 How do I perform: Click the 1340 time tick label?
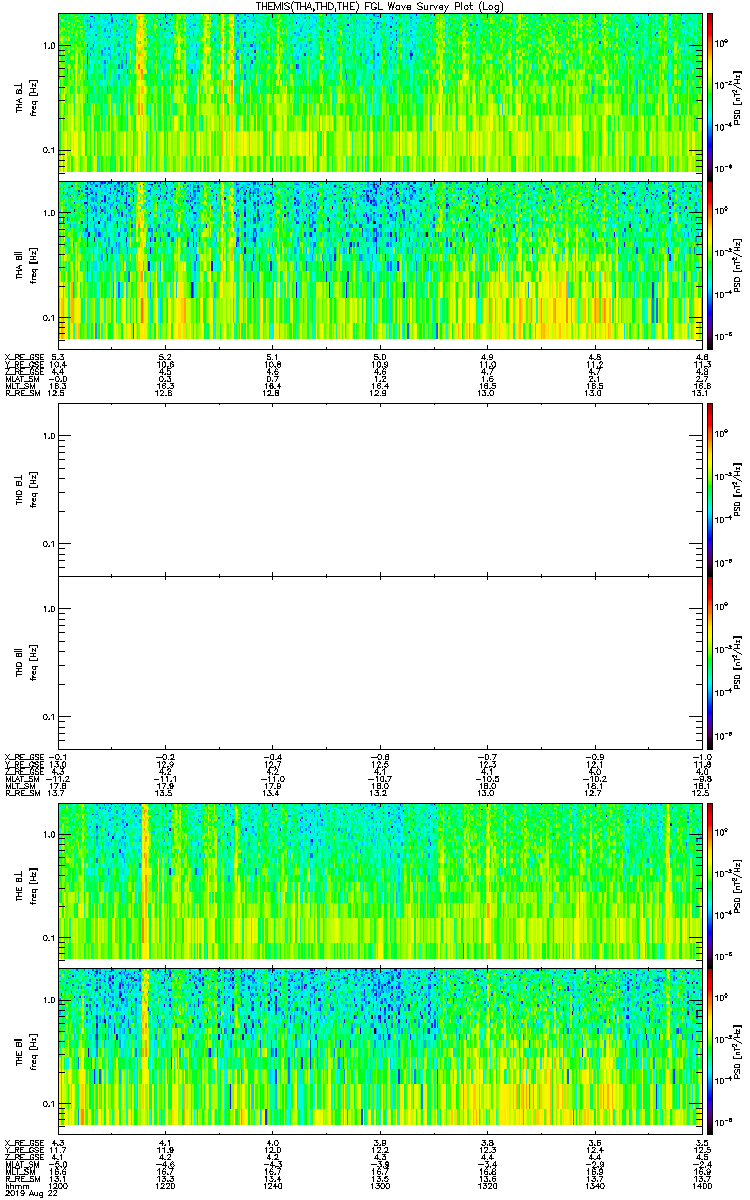pyautogui.click(x=594, y=1184)
